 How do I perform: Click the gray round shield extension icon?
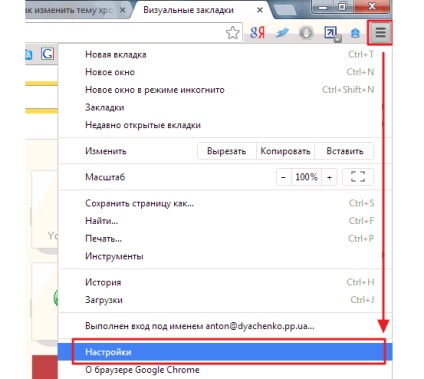(x=306, y=33)
